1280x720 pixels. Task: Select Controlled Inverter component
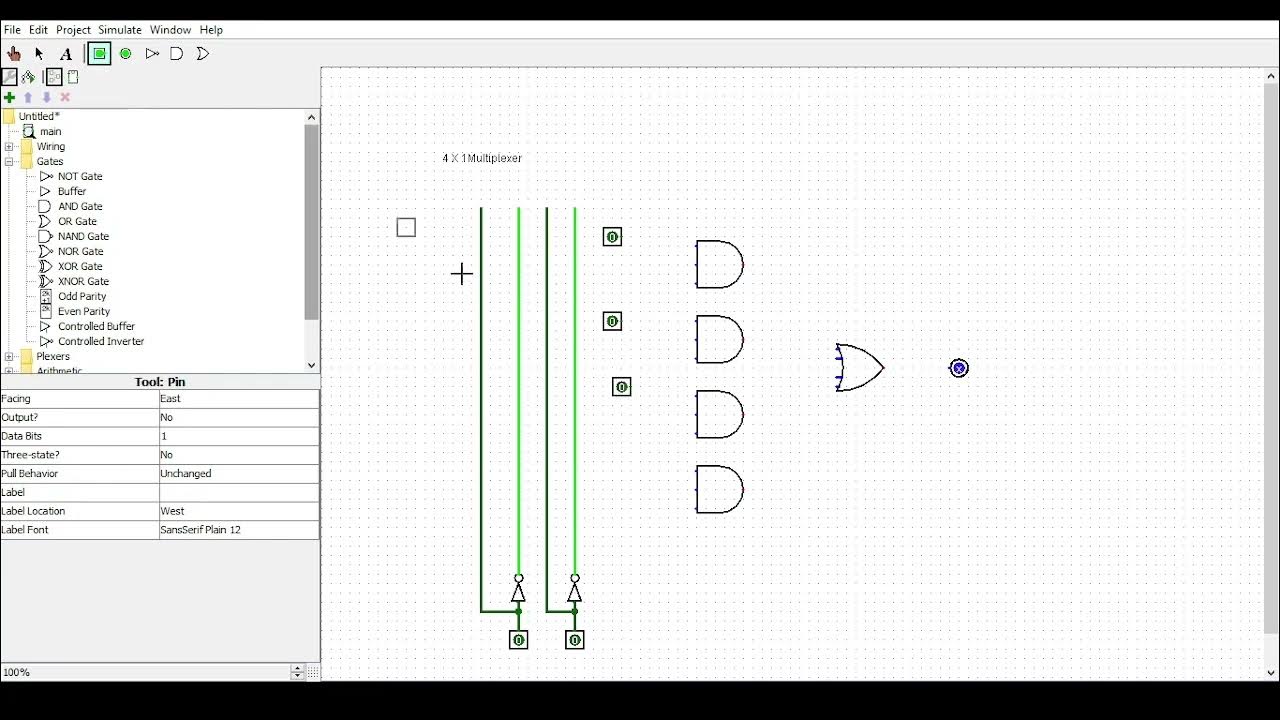(101, 341)
